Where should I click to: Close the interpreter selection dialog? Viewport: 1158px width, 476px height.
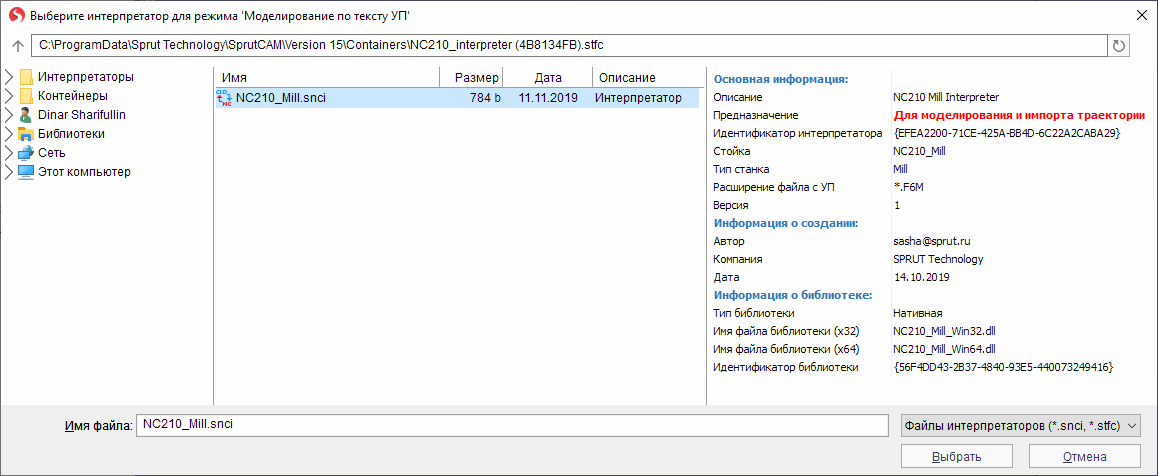click(x=1141, y=14)
